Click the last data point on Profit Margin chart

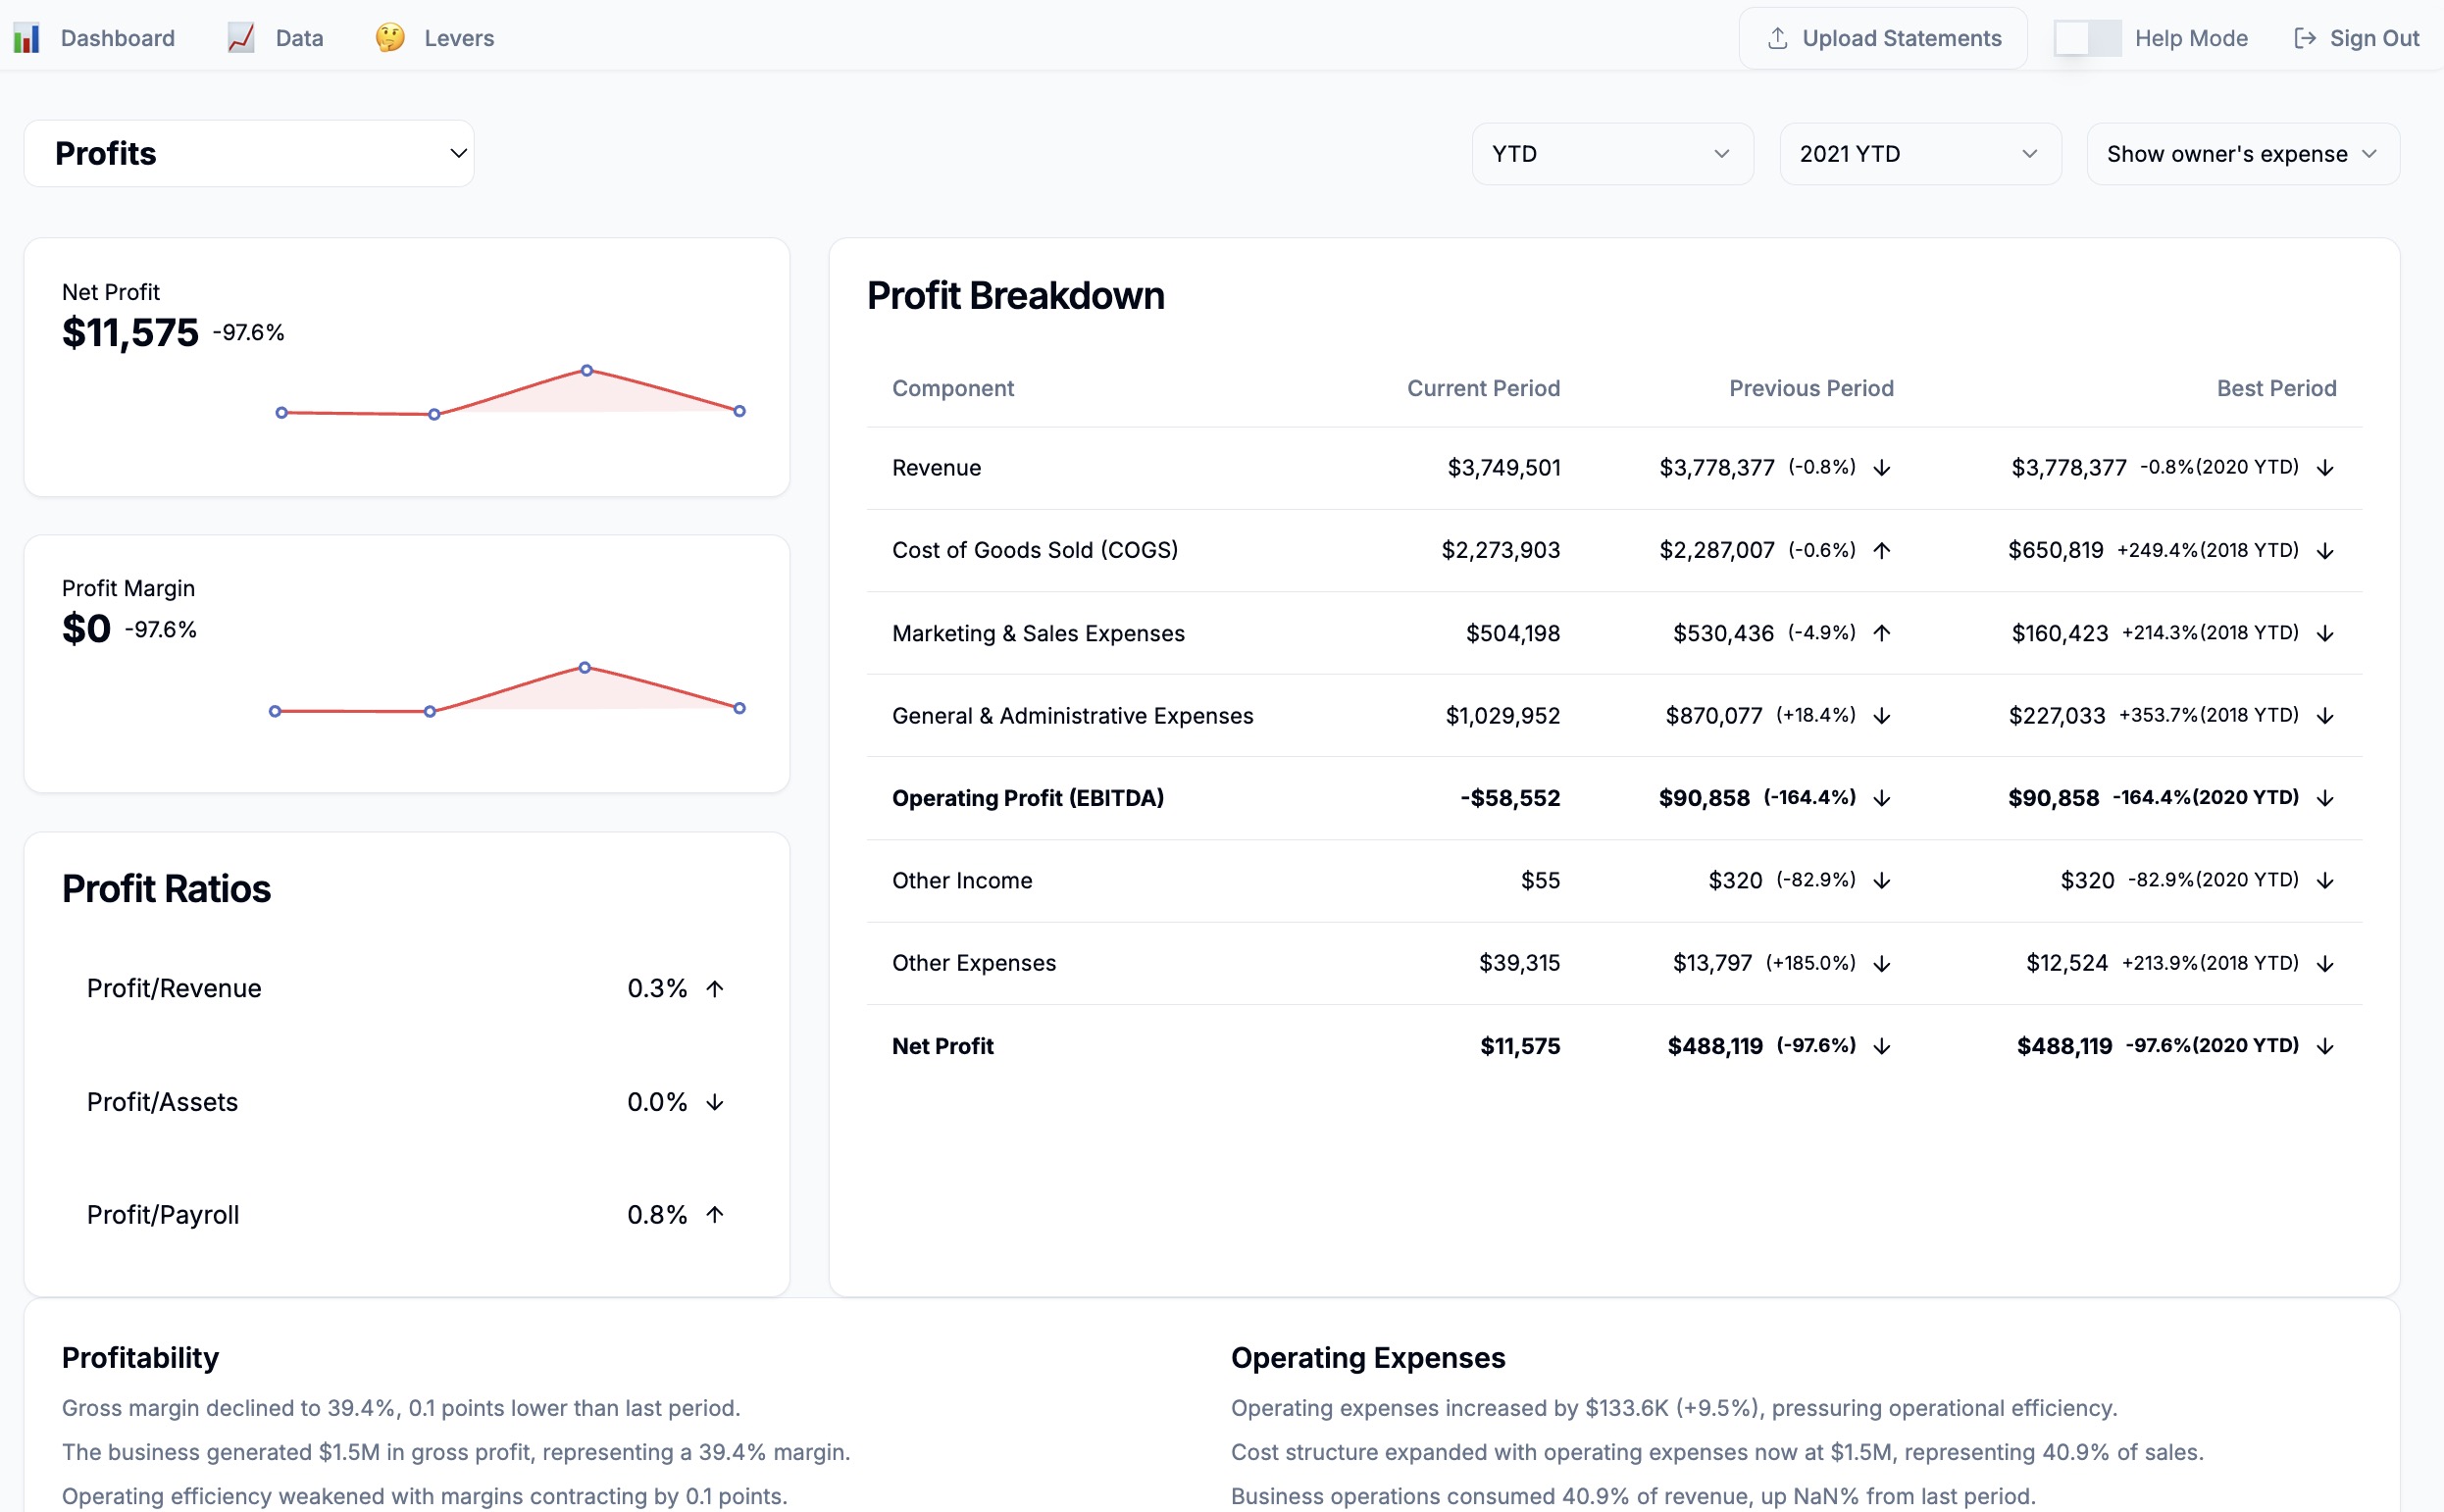[739, 708]
